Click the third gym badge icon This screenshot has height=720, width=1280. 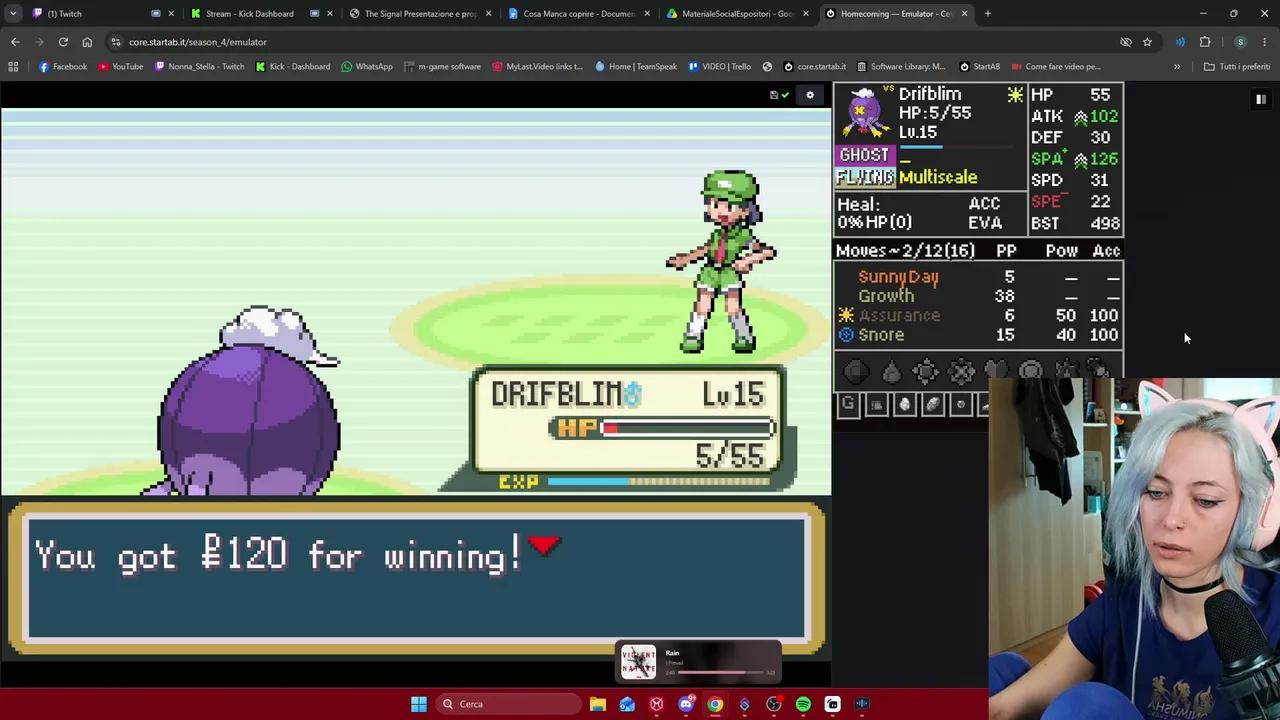(x=926, y=372)
